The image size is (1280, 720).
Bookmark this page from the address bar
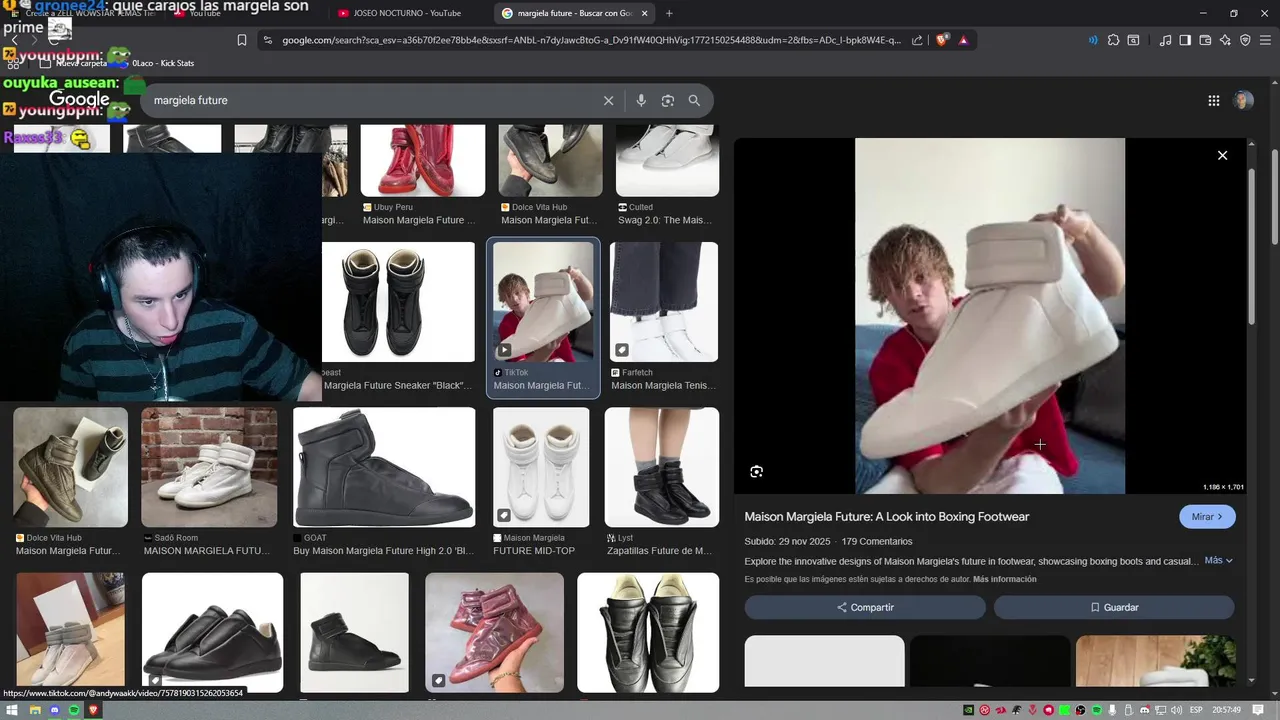tap(242, 40)
